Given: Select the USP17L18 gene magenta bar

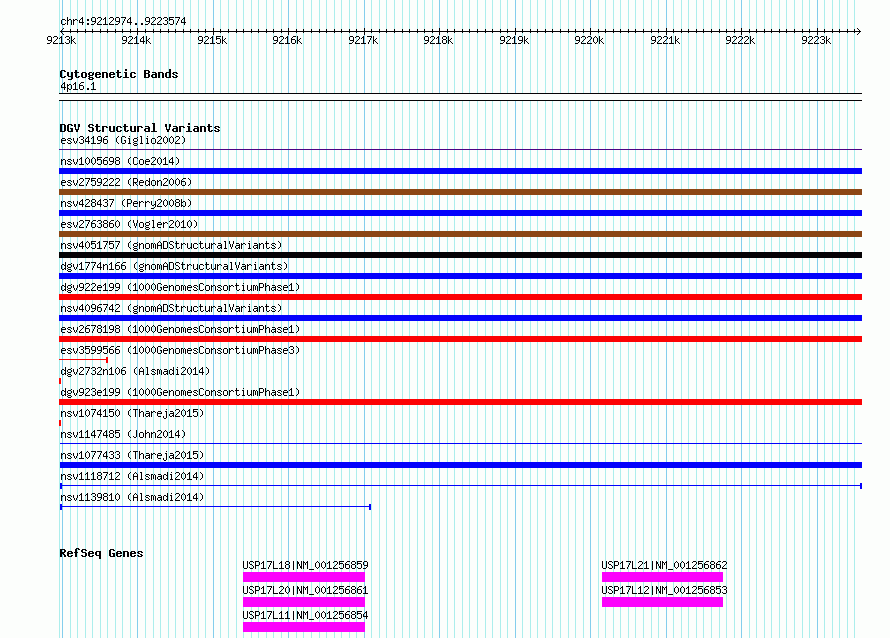Looking at the screenshot, I should pyautogui.click(x=304, y=577).
